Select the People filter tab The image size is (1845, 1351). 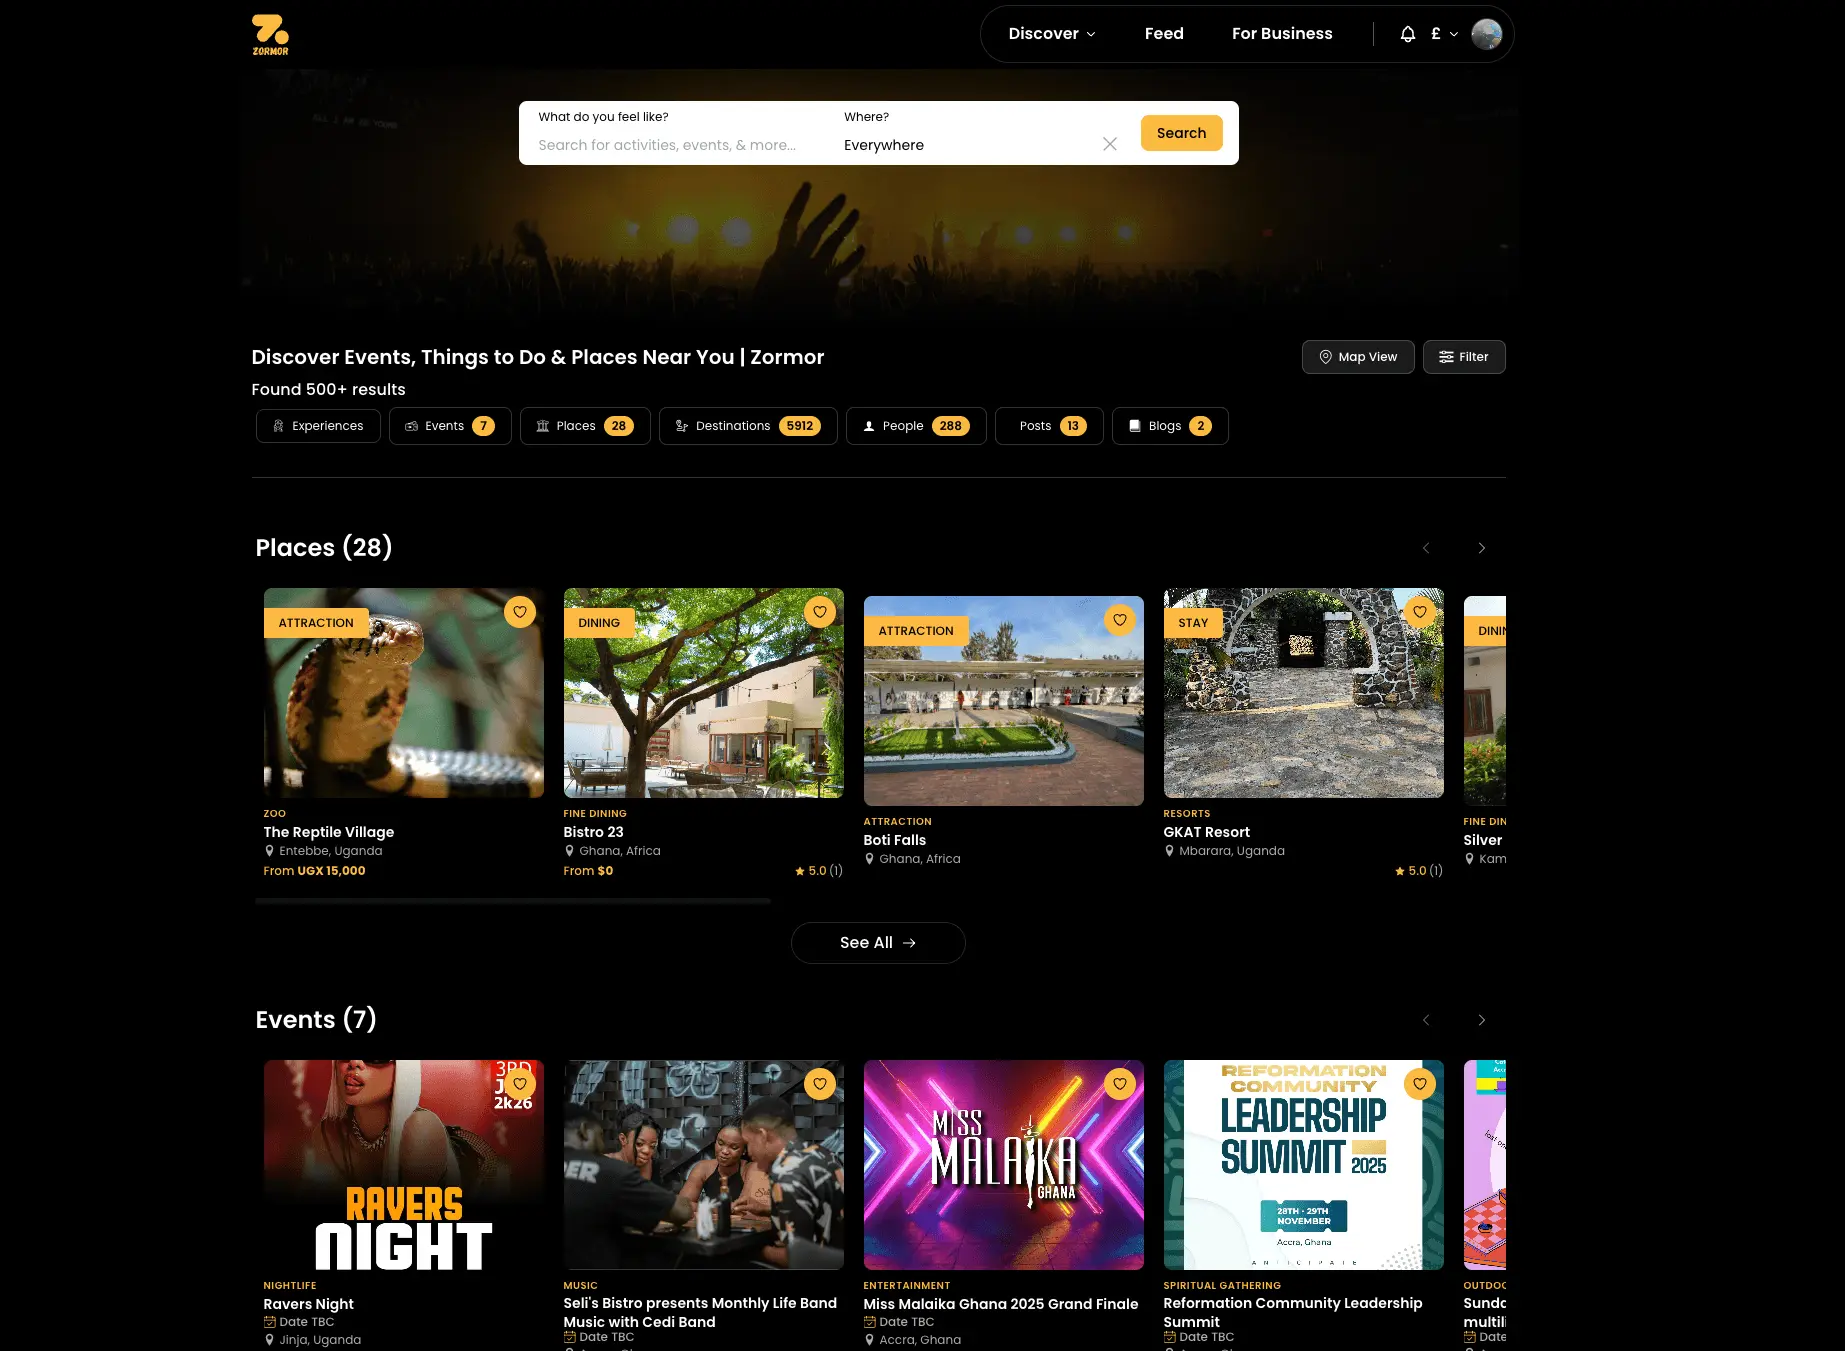tap(916, 426)
